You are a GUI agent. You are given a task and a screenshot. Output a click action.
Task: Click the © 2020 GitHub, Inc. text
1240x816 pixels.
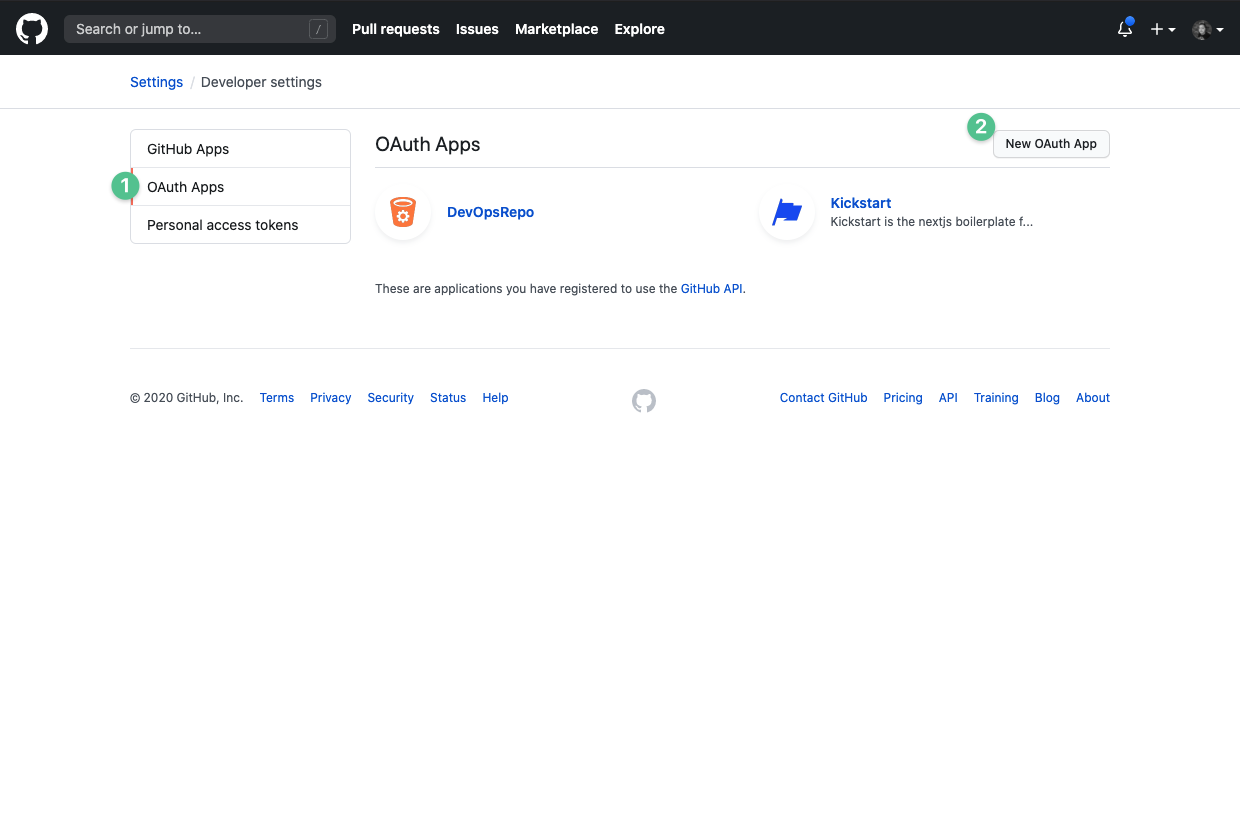(187, 398)
